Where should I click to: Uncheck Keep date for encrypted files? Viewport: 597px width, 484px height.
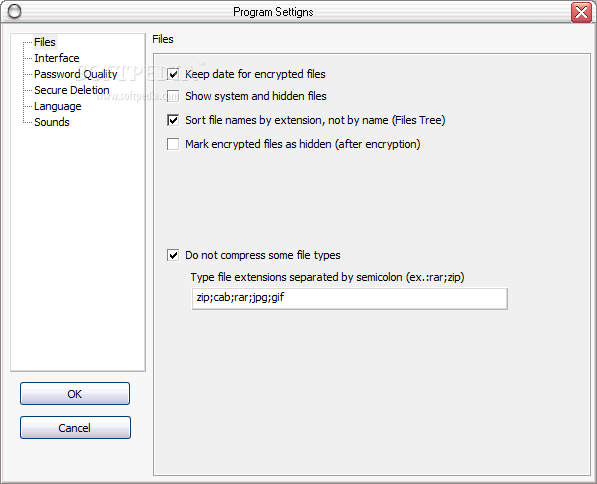pyautogui.click(x=173, y=74)
